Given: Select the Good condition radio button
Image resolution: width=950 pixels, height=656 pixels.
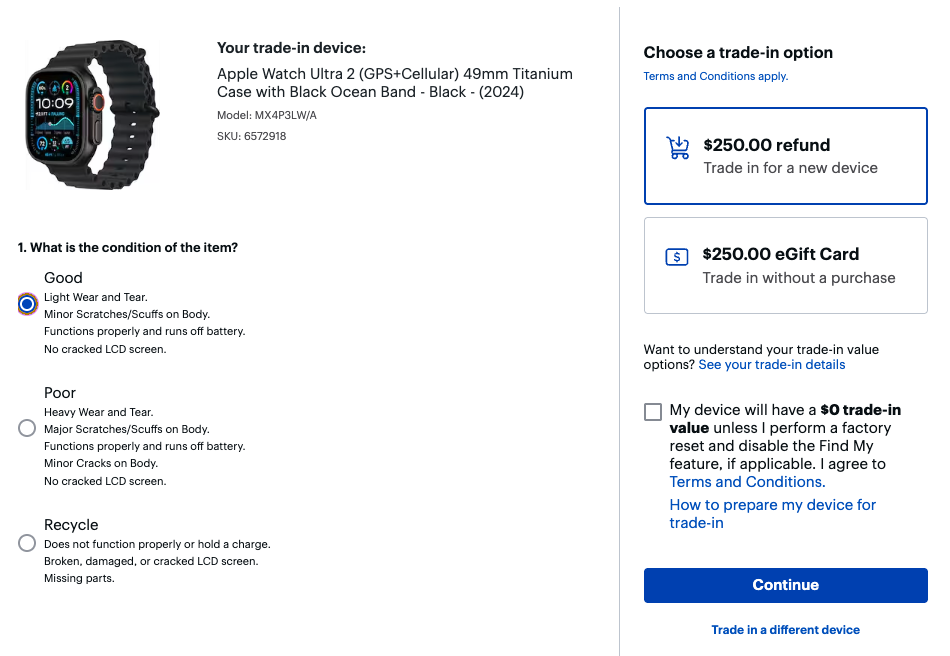Looking at the screenshot, I should [27, 304].
